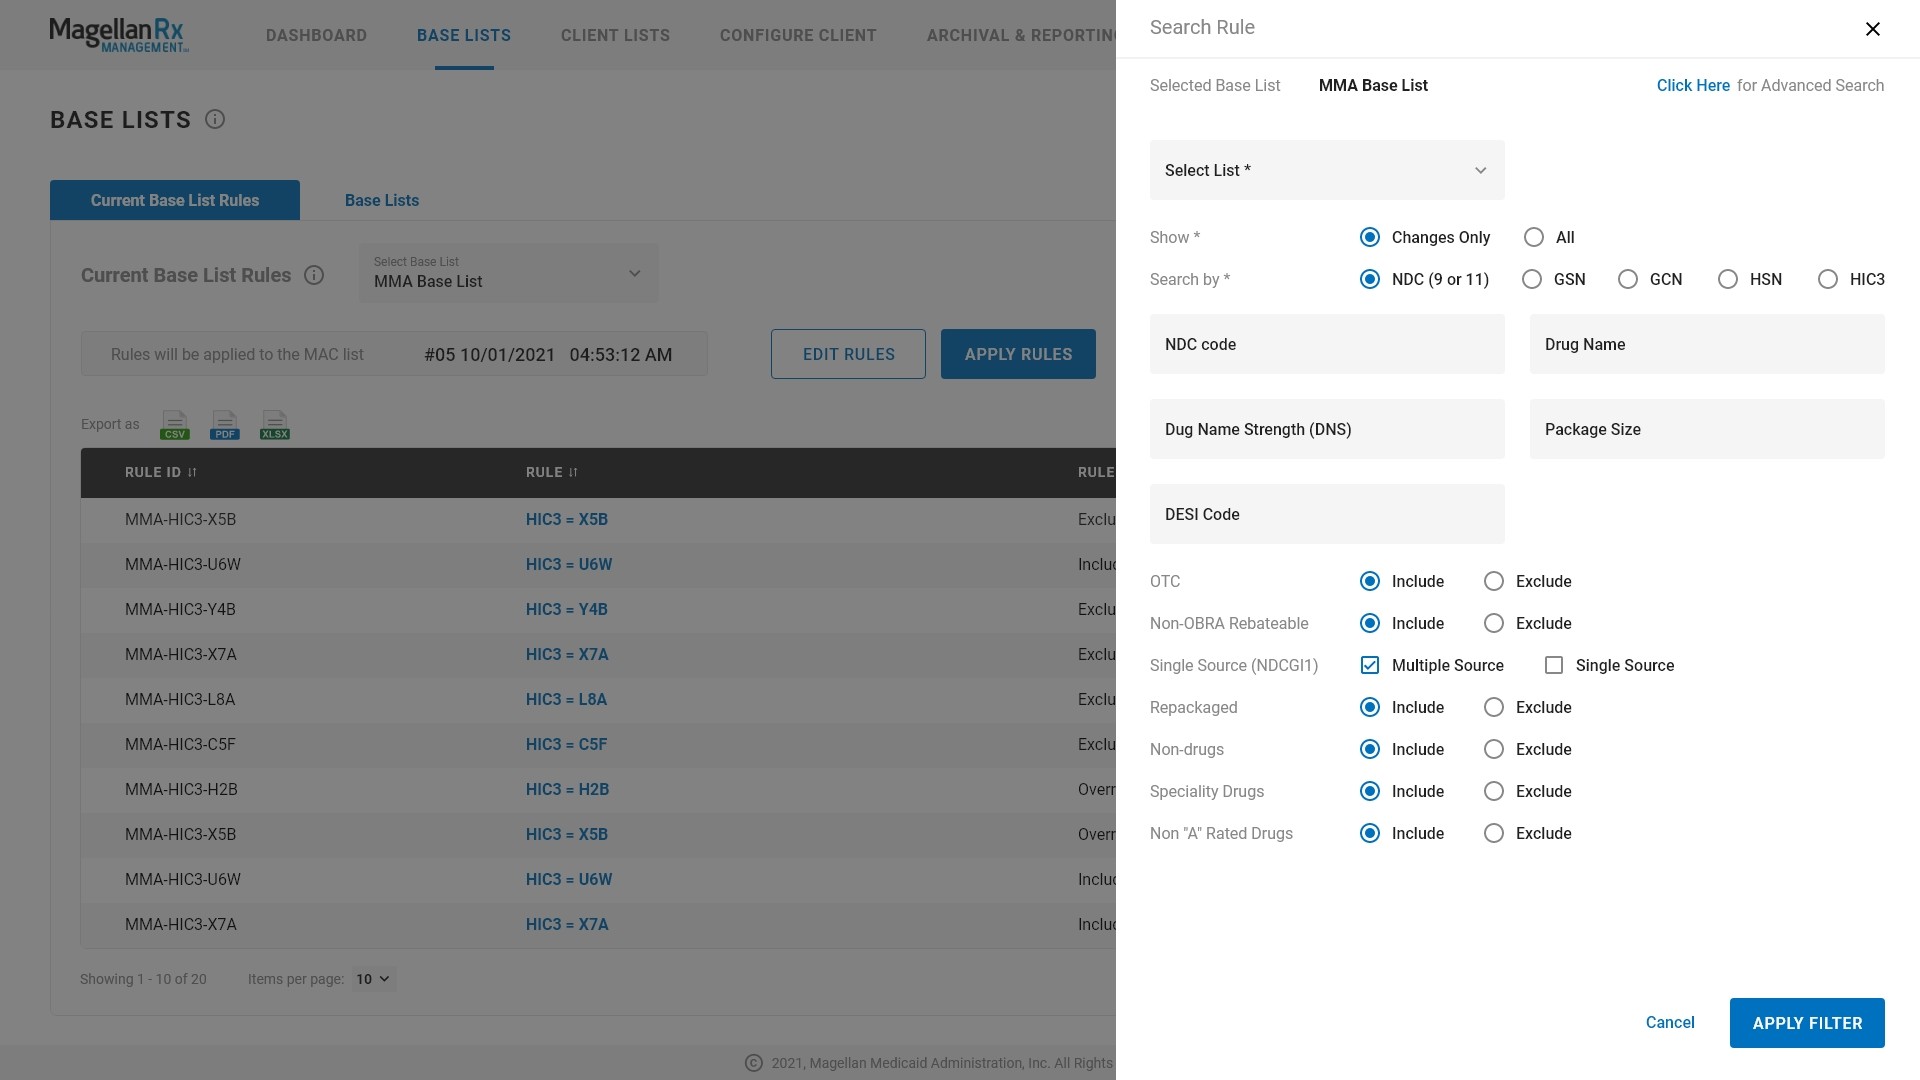Click info icon beside BASE LISTS heading
The height and width of the screenshot is (1080, 1920).
pos(215,120)
